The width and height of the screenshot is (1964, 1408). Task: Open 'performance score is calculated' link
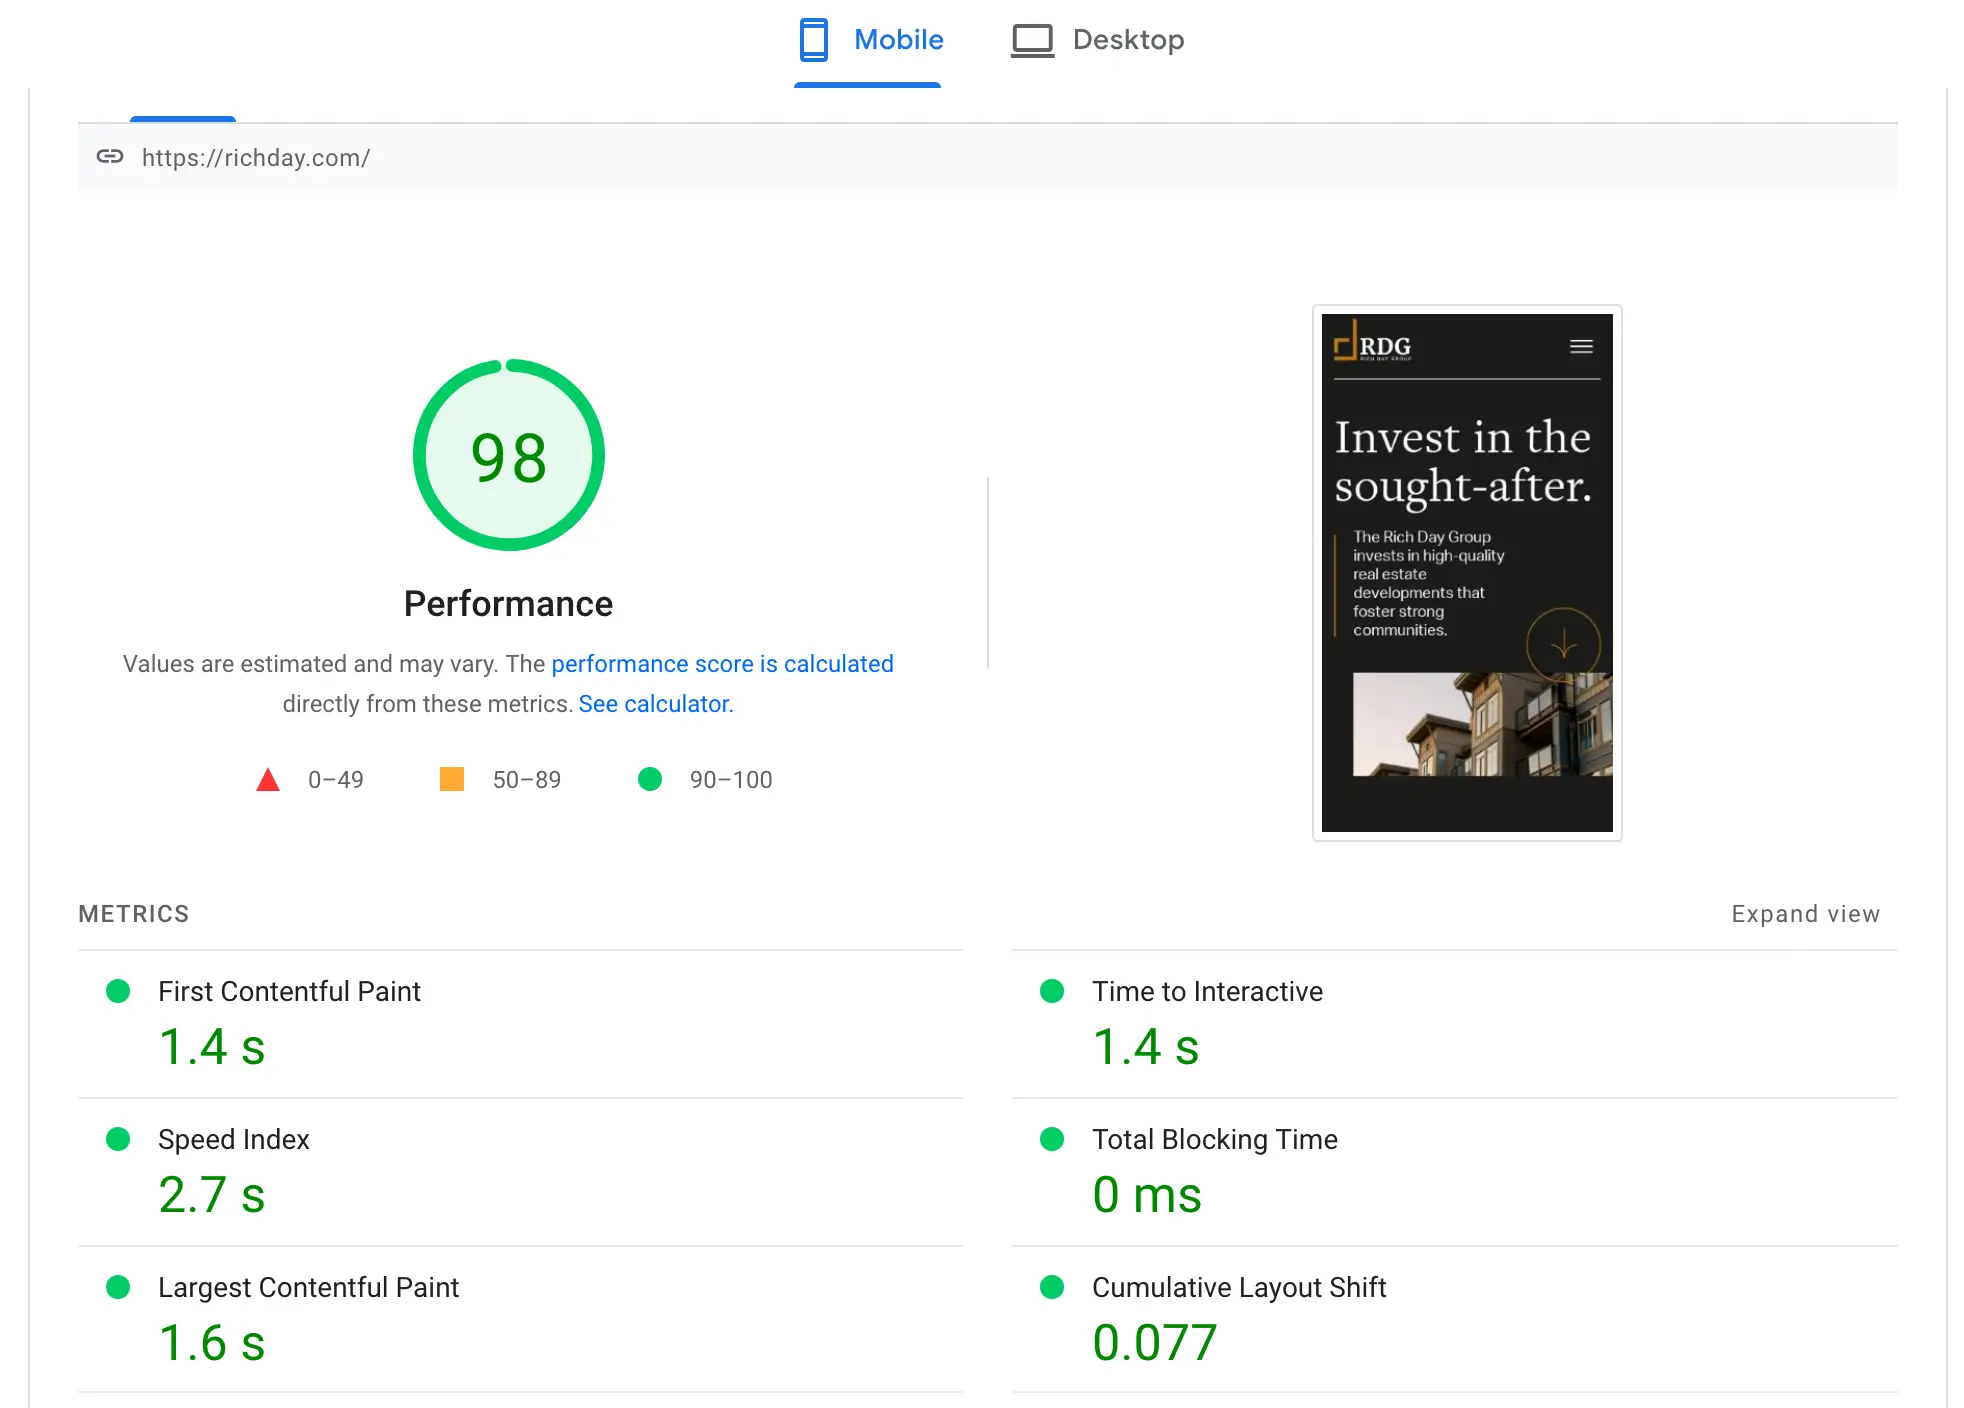tap(722, 664)
